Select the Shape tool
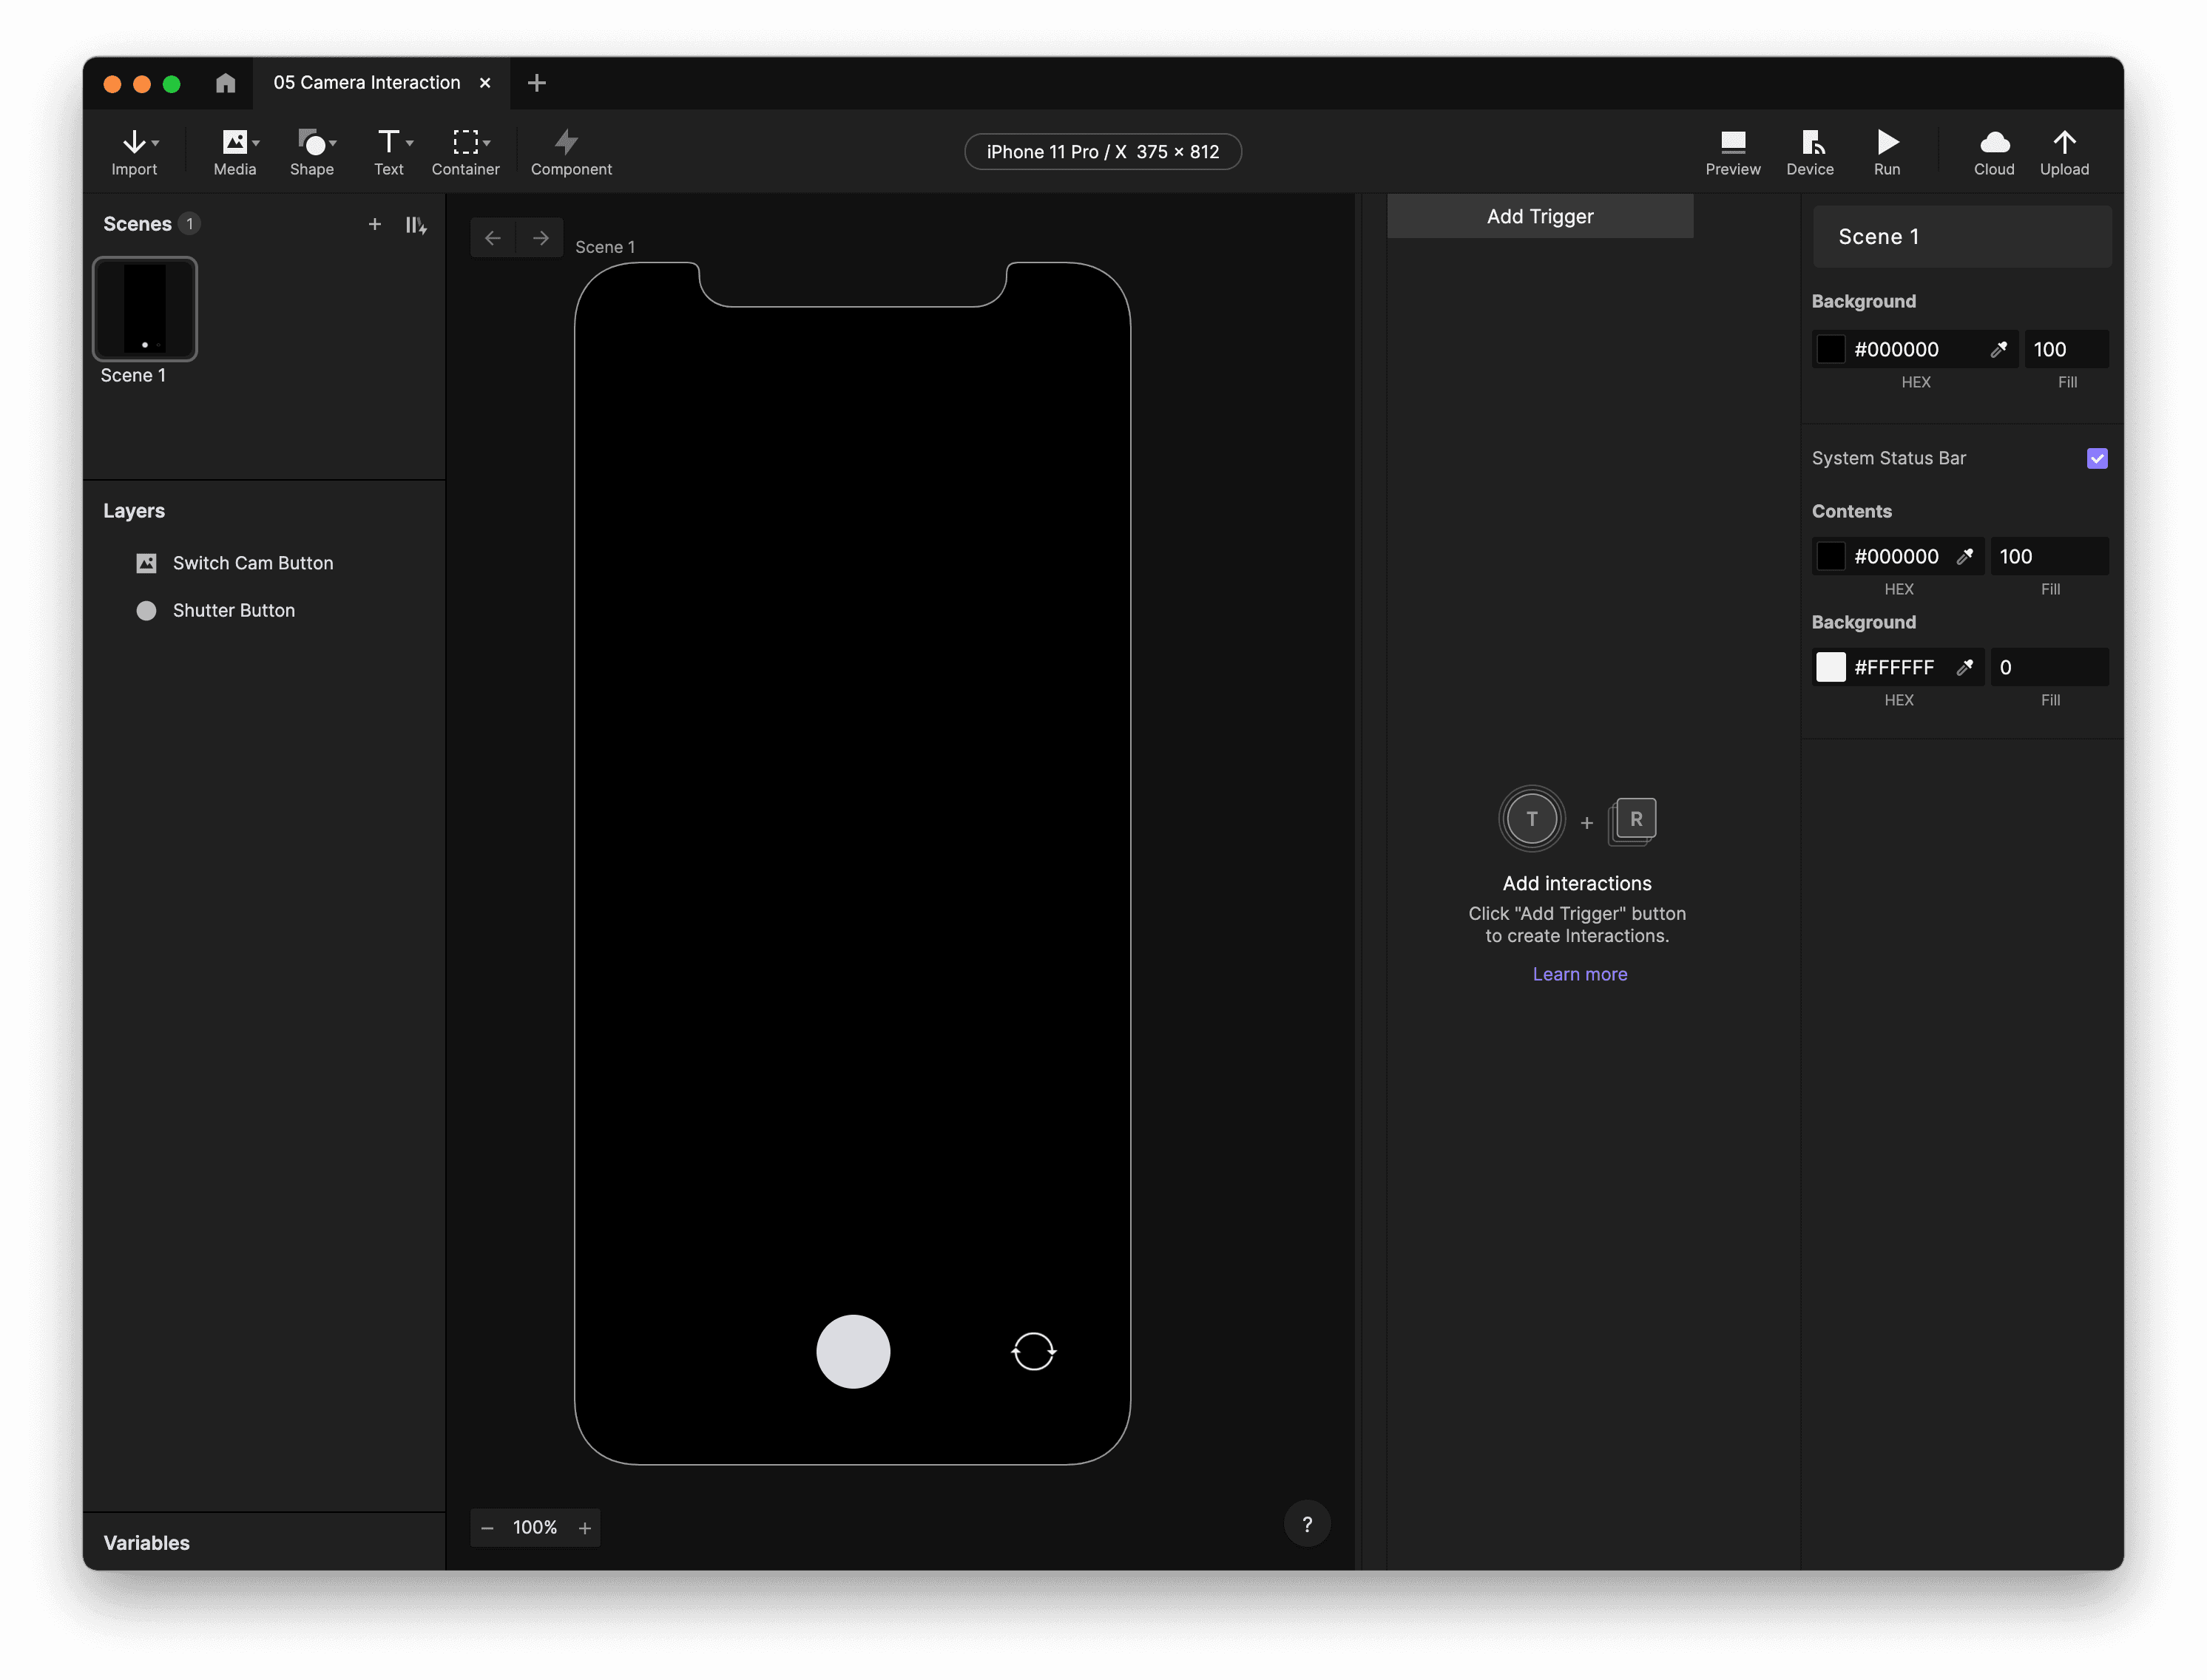This screenshot has width=2207, height=1680. coord(311,151)
